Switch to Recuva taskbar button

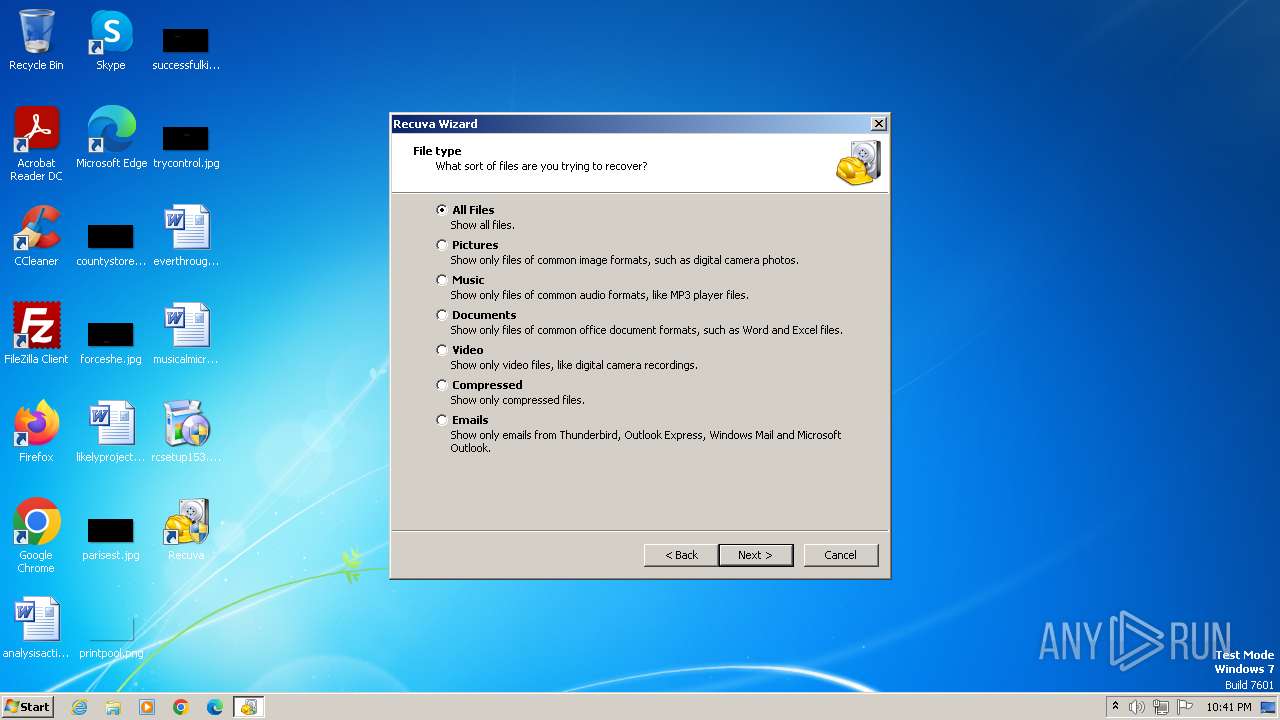[x=249, y=707]
